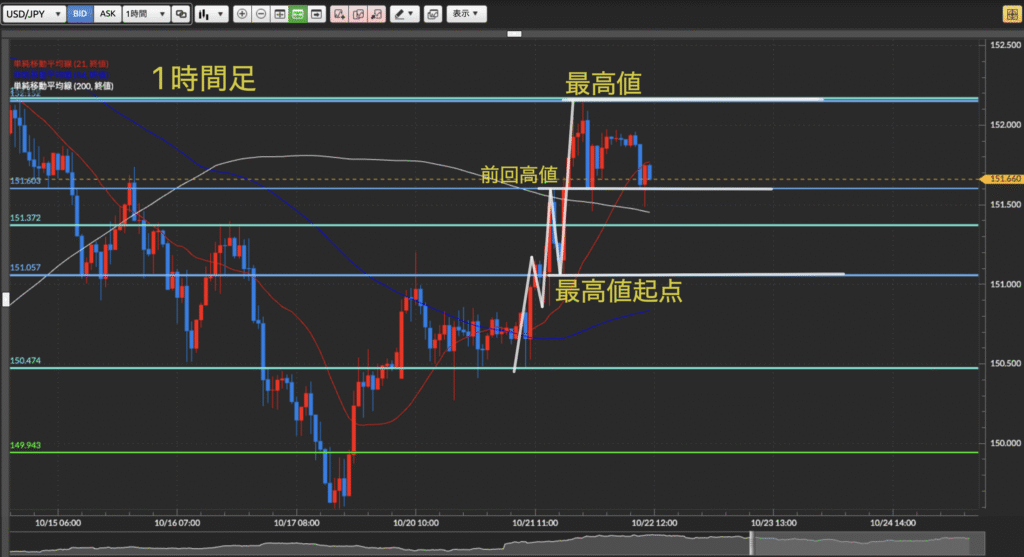
Task: Click the first pink order tool icon
Action: click(x=340, y=15)
